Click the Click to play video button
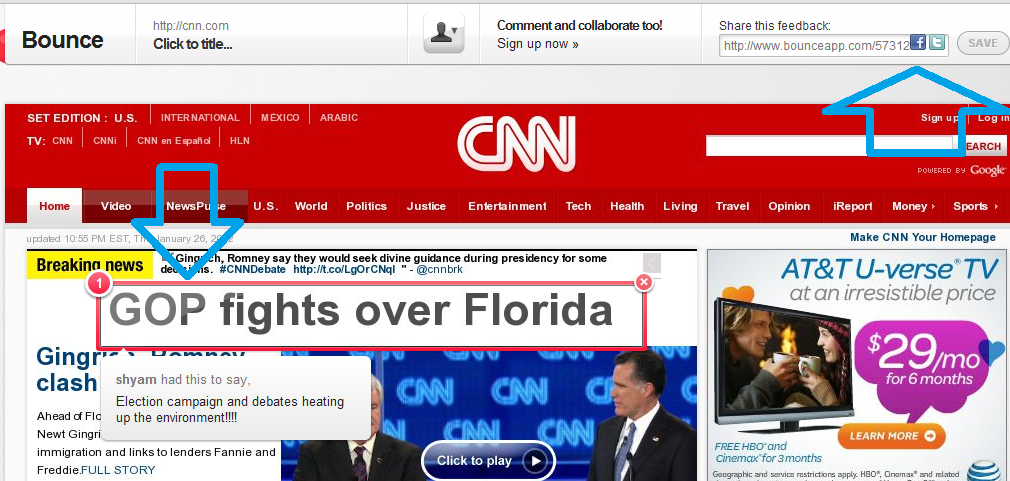The image size is (1010, 481). (488, 460)
